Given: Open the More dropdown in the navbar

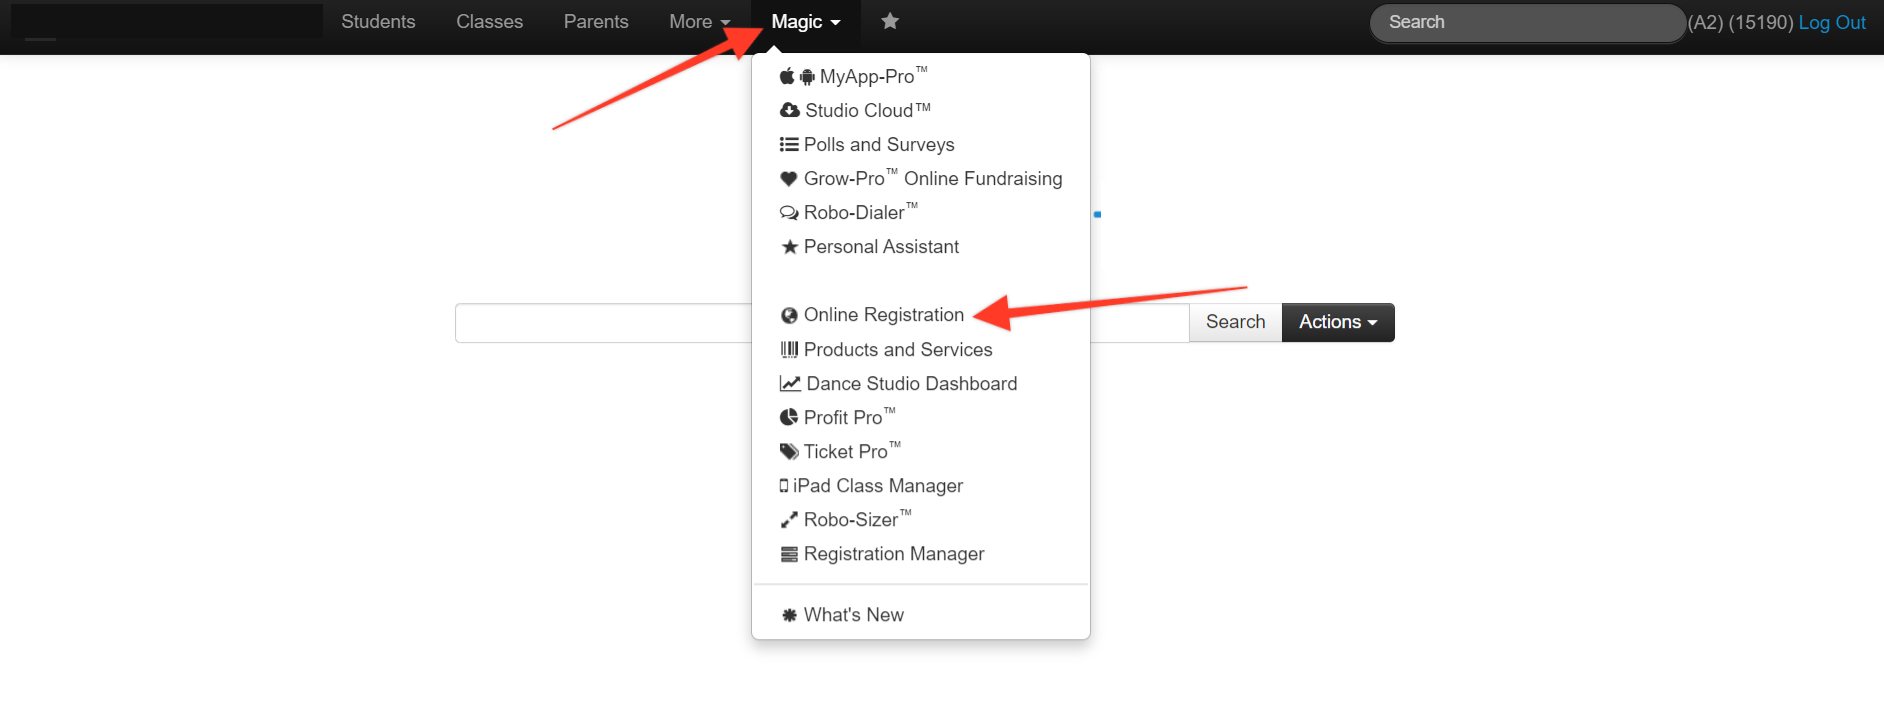Looking at the screenshot, I should coord(700,22).
